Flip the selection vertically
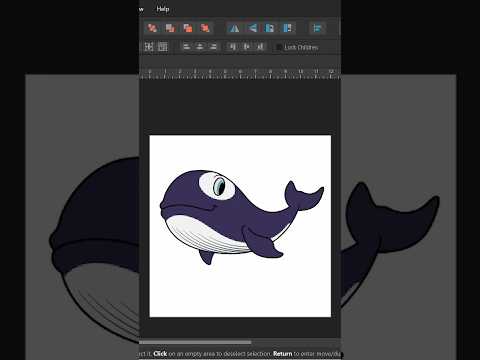The width and height of the screenshot is (480, 360). tap(252, 28)
